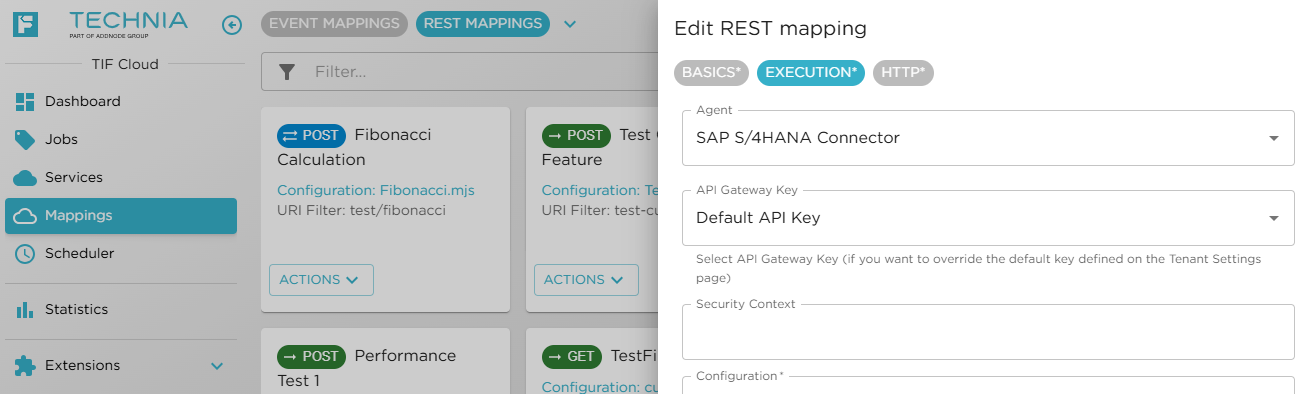Click the POST badge on Test Feature card
Screen dimensions: 1316x394
pos(576,135)
